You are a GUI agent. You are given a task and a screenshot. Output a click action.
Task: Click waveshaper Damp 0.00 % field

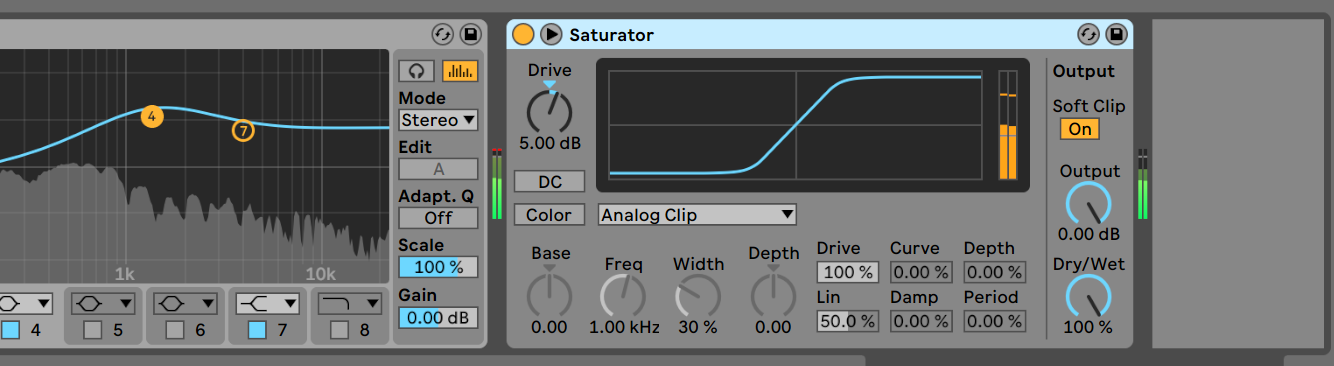921,321
